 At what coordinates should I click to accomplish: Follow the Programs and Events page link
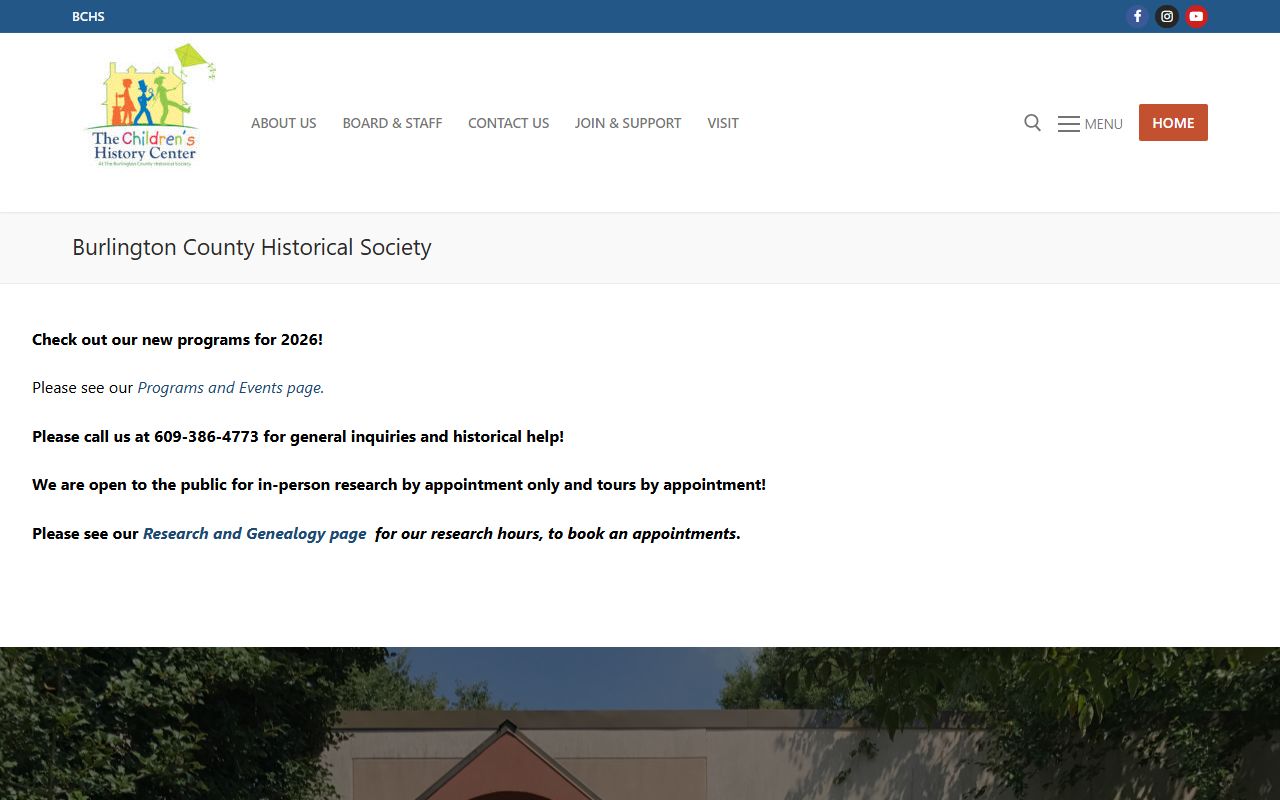[230, 388]
